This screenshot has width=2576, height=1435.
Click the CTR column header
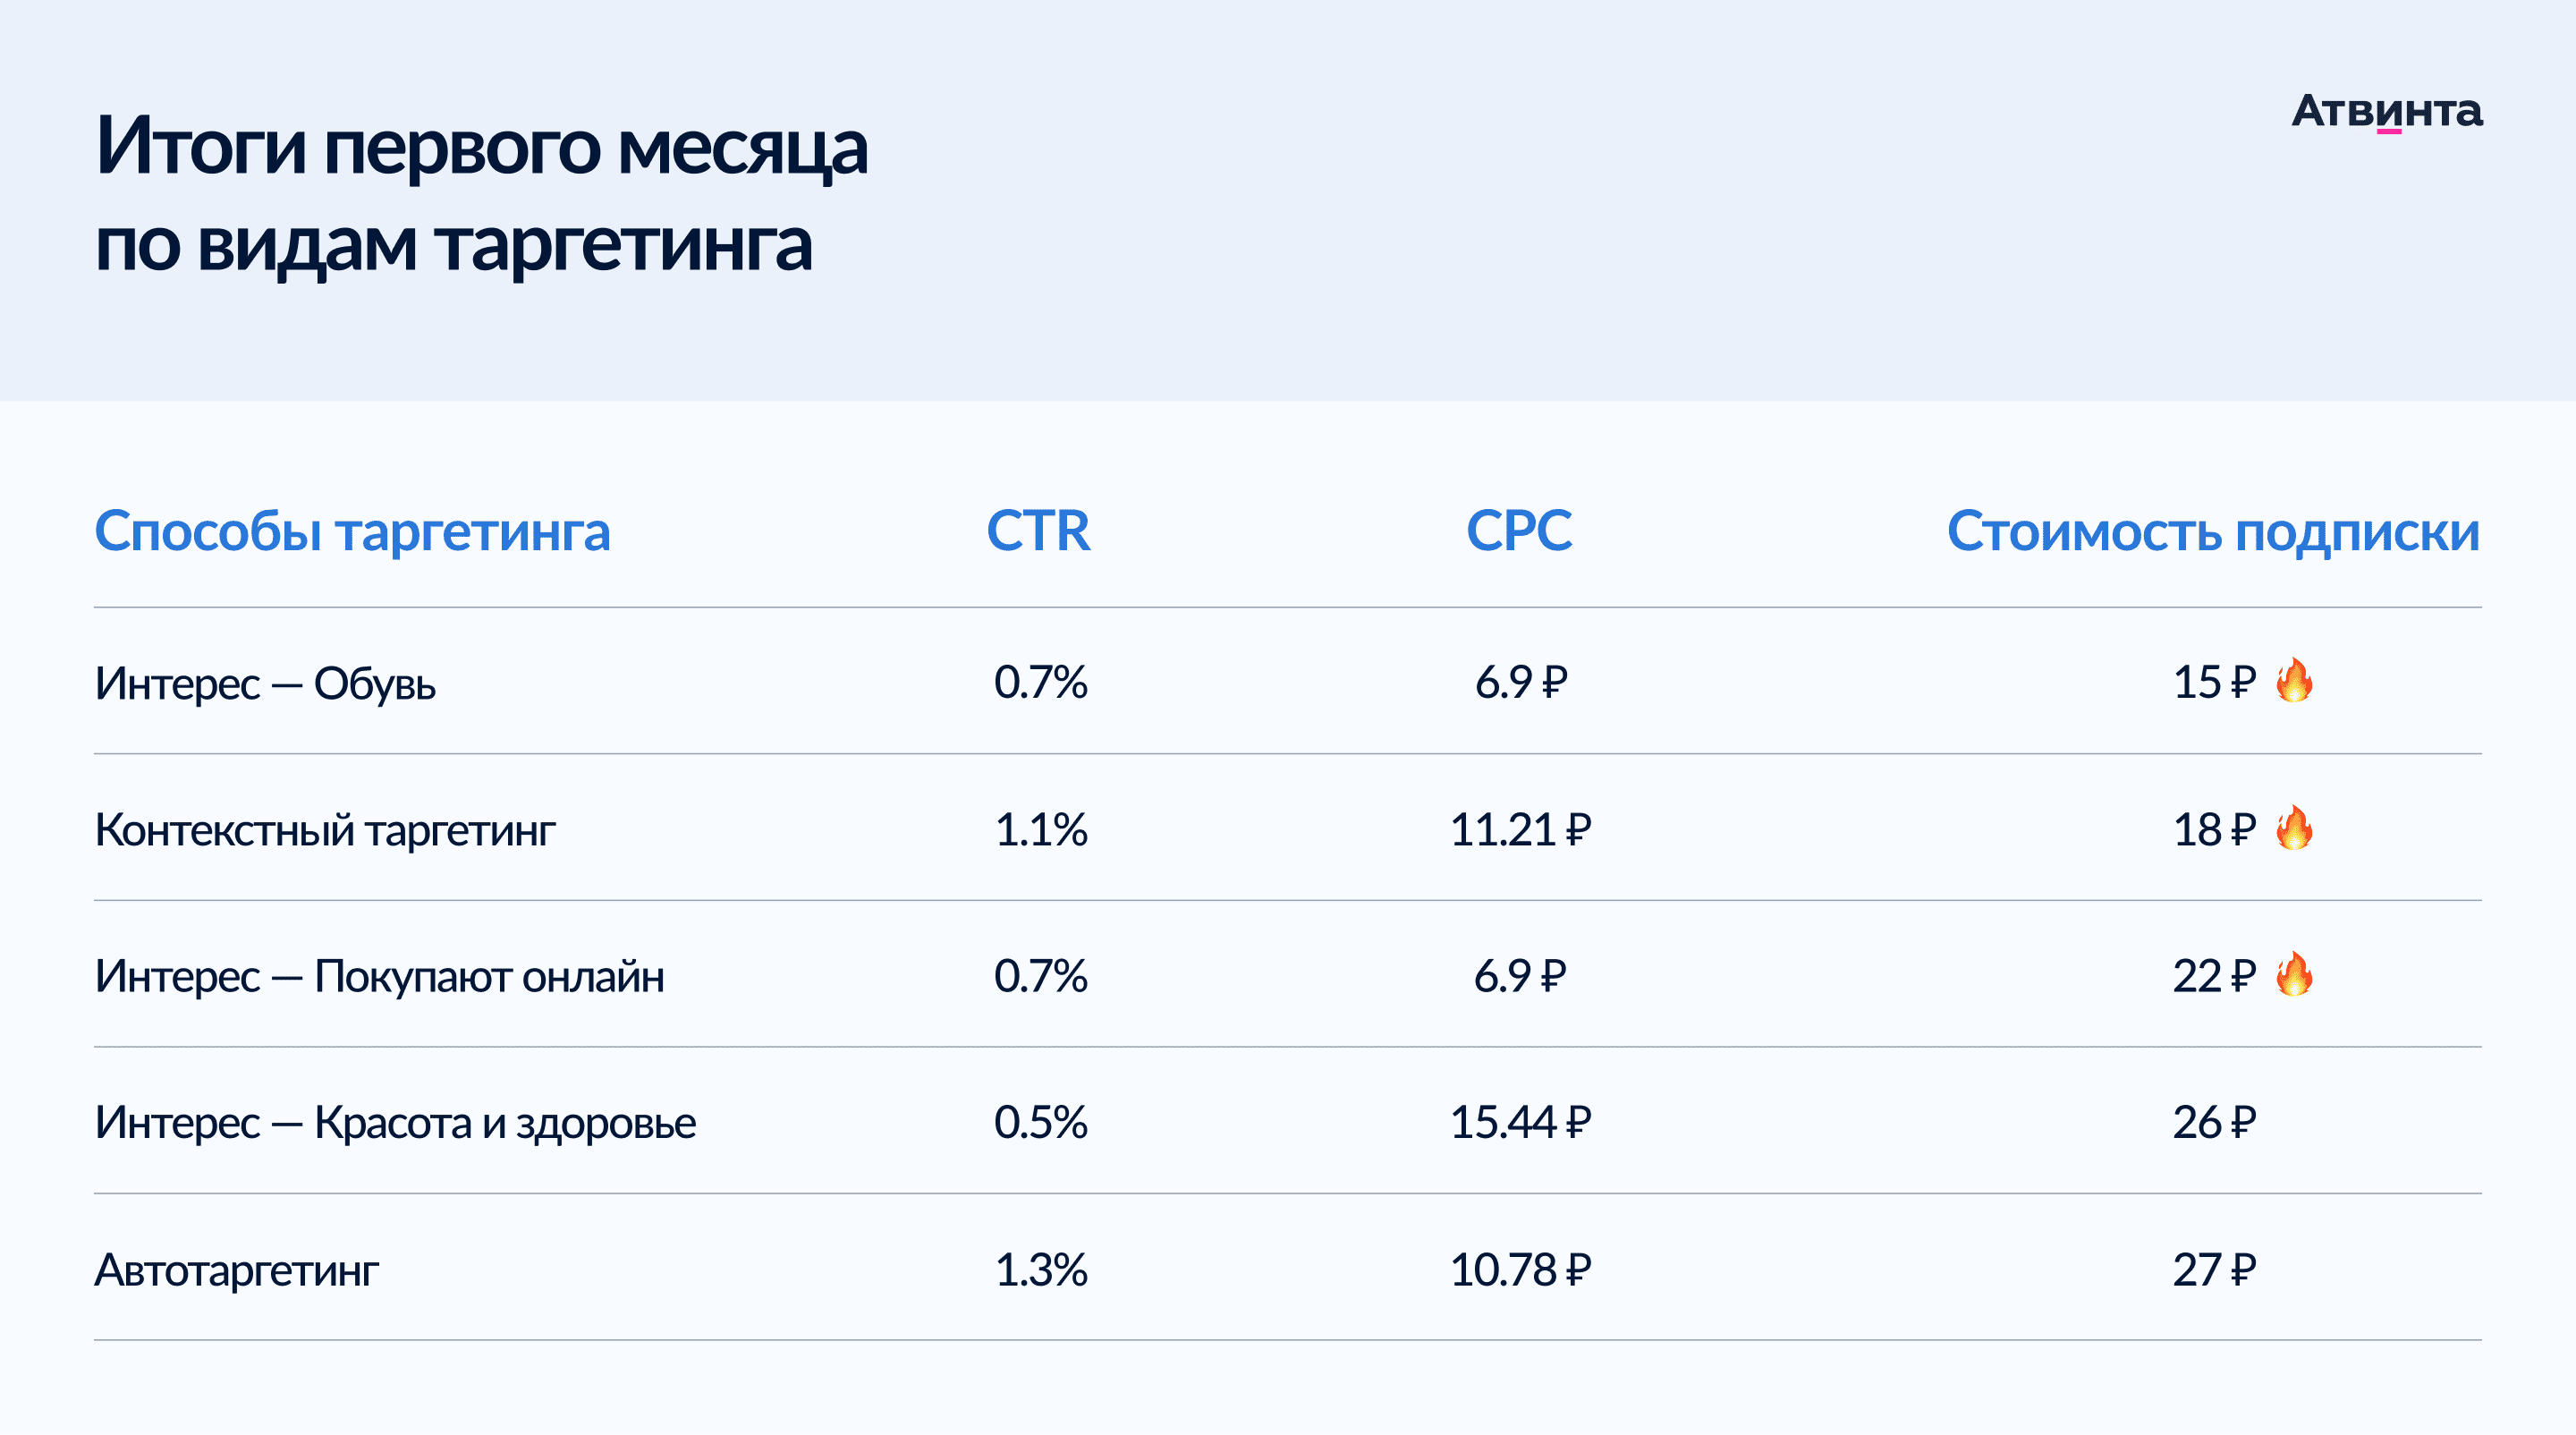coord(1038,530)
